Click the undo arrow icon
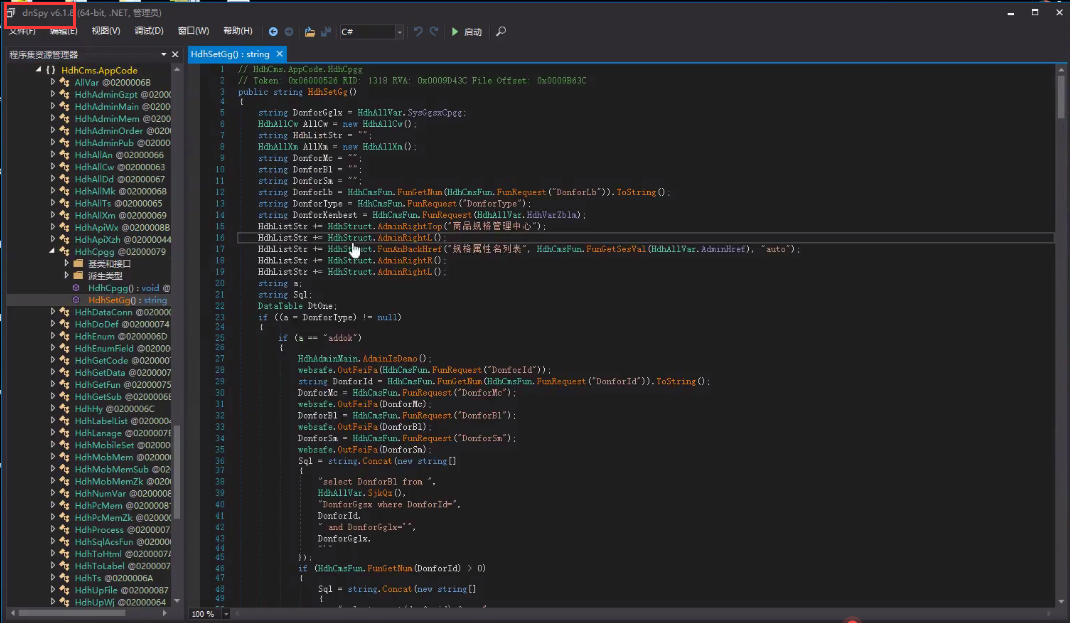Viewport: 1070px width, 623px height. click(418, 32)
